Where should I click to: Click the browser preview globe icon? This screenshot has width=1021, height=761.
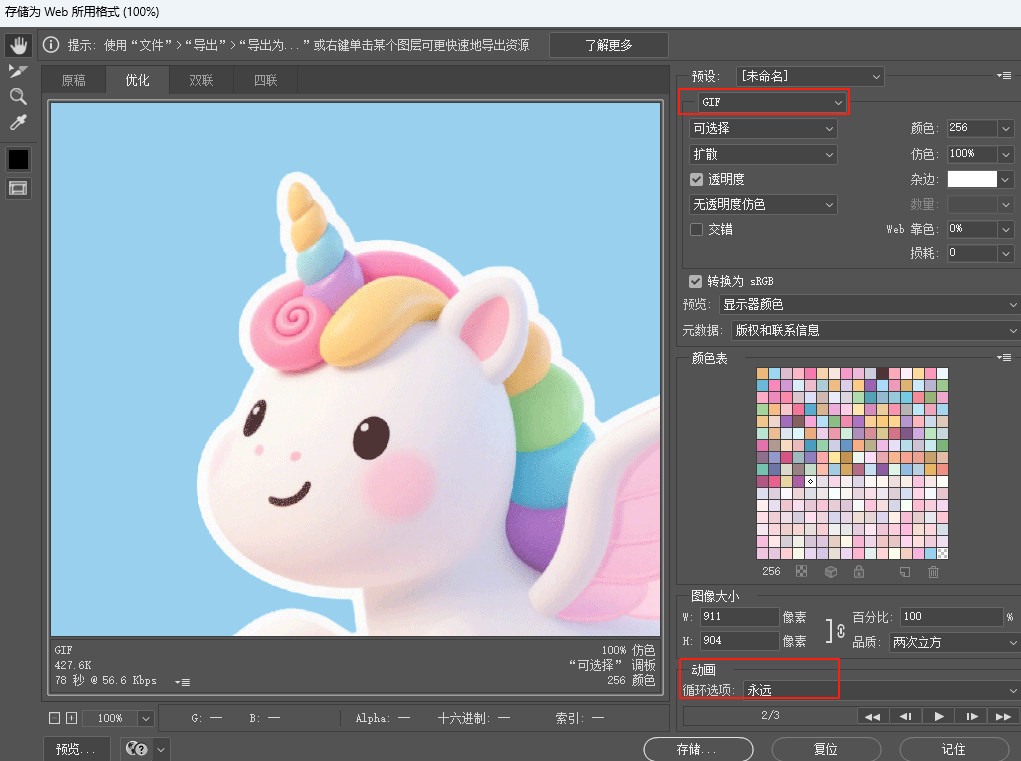click(x=137, y=749)
